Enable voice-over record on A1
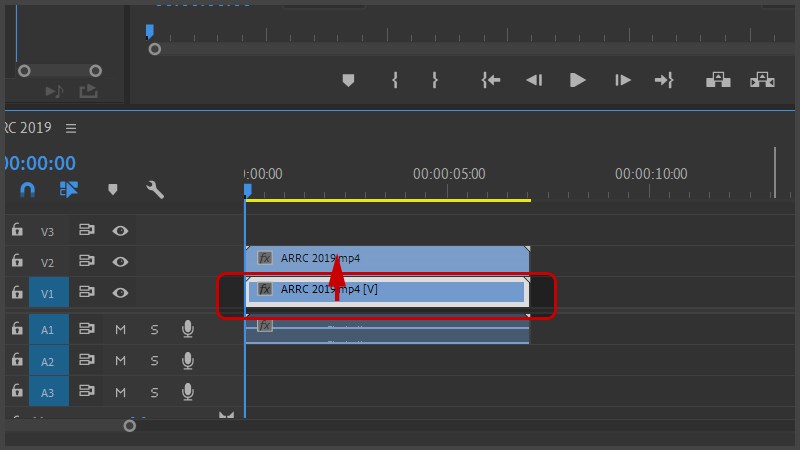Image resolution: width=800 pixels, height=450 pixels. 188,329
